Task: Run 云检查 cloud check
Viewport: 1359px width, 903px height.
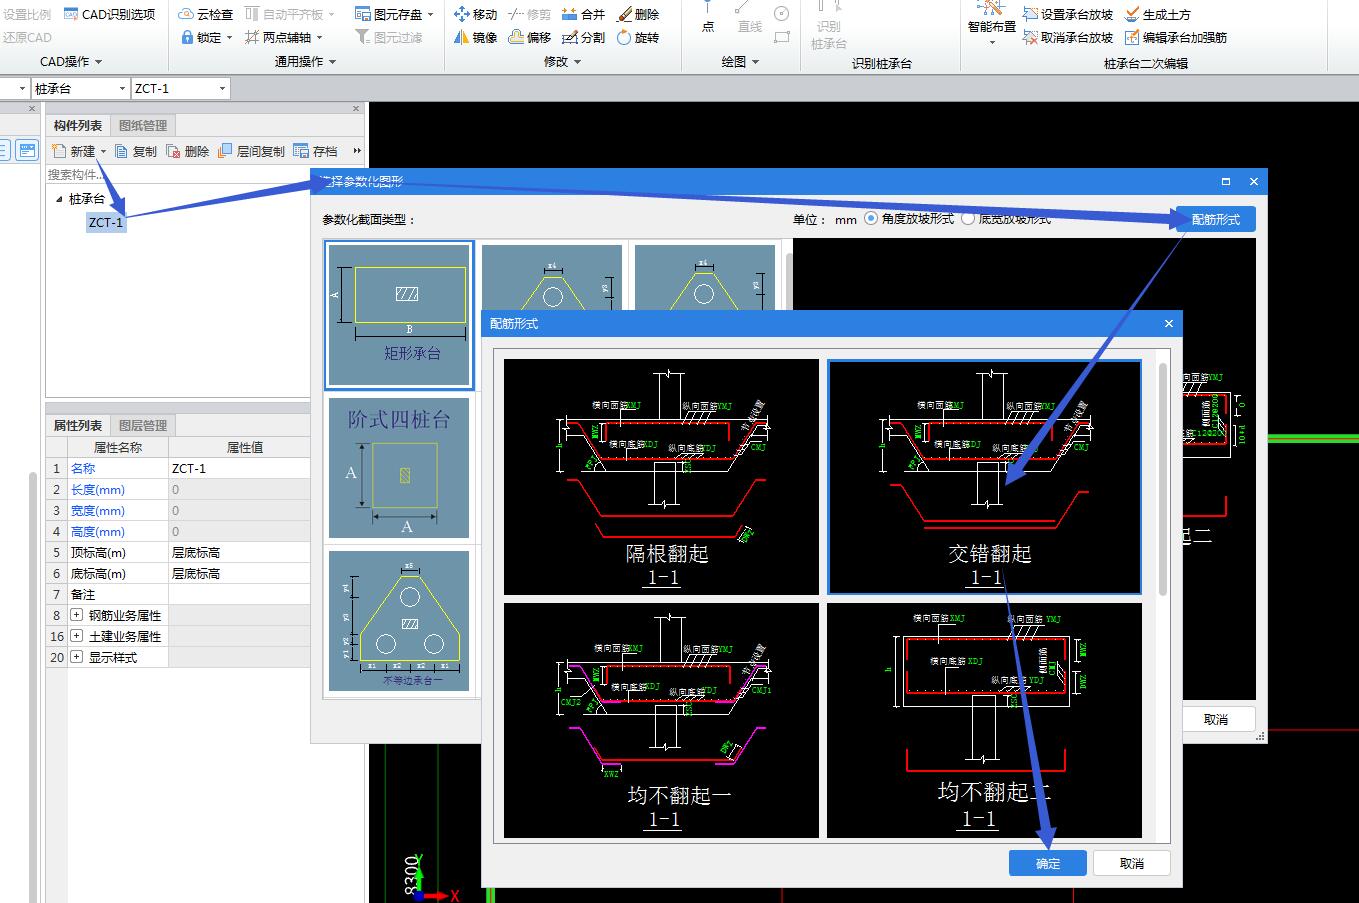Action: tap(206, 14)
